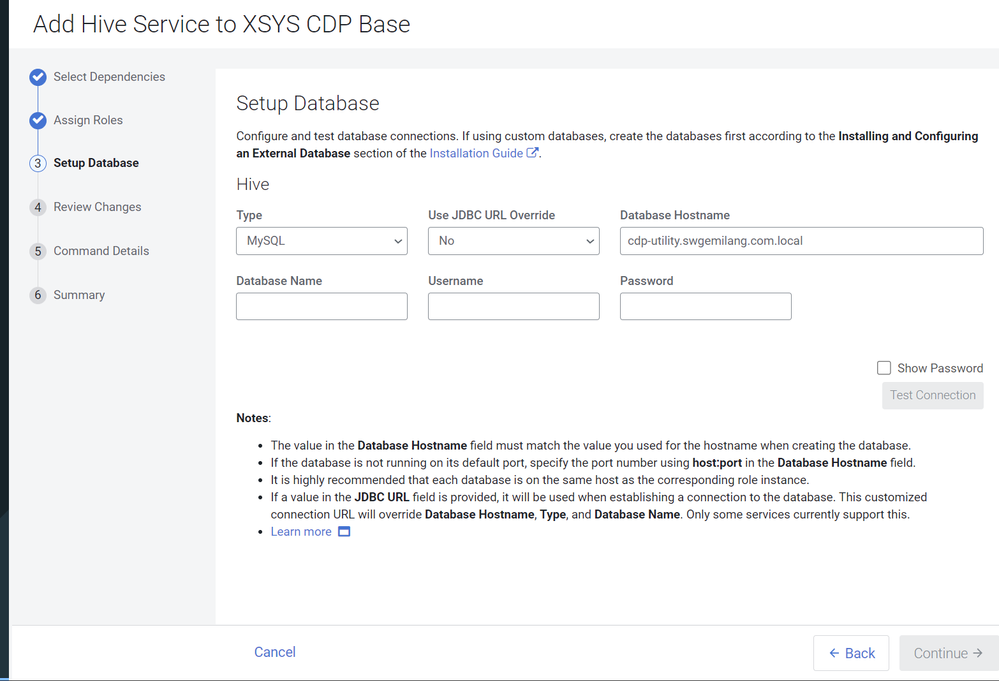Viewport: 999px width, 681px height.
Task: Click the Password field label
Action: [x=647, y=281]
